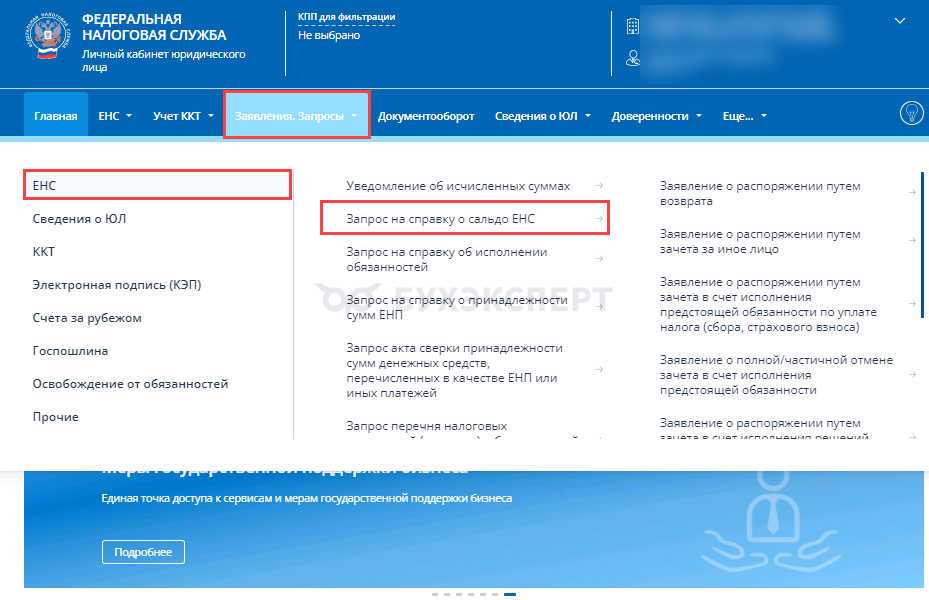Click arrow beside Запрос на справку об исполнении обязанностей
This screenshot has height=600, width=929.
600,259
